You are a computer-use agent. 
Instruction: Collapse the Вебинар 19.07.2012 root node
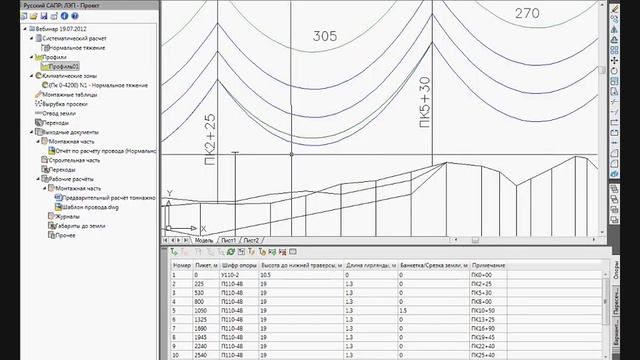pyautogui.click(x=25, y=29)
